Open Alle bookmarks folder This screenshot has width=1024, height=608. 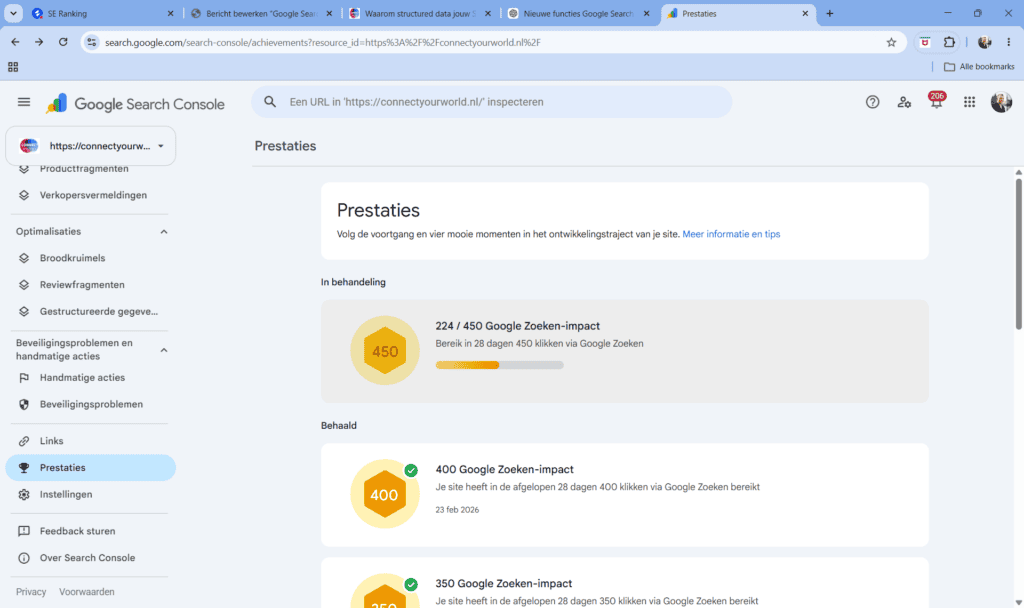point(979,67)
